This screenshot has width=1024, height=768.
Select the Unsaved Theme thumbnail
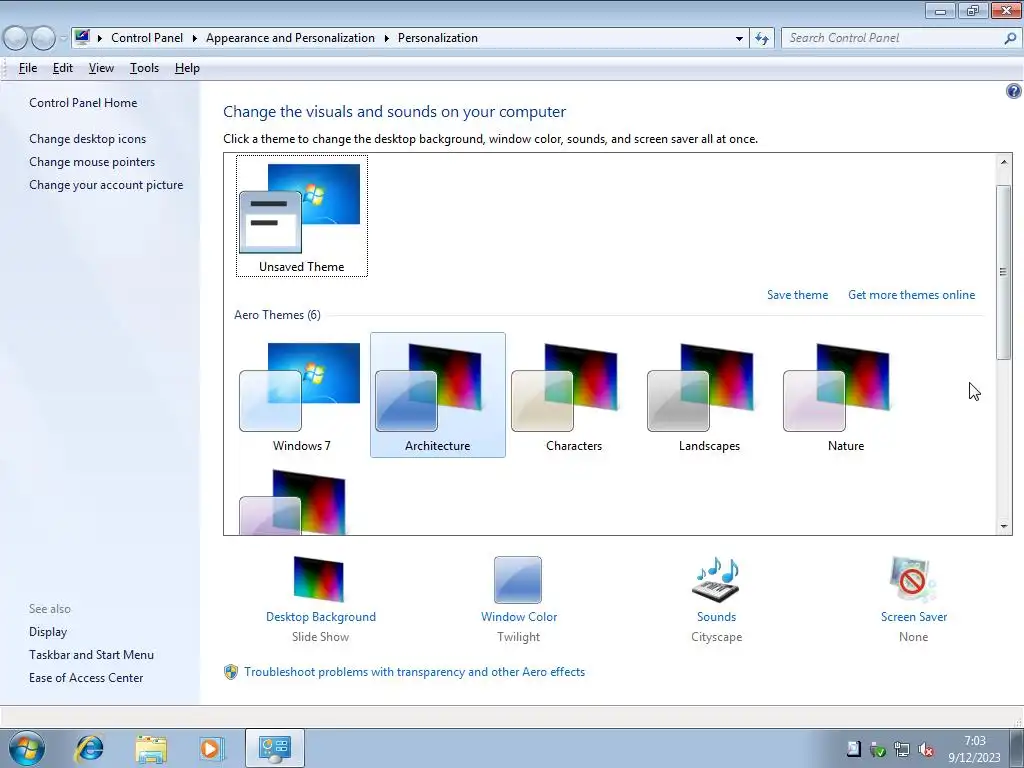[x=302, y=216]
